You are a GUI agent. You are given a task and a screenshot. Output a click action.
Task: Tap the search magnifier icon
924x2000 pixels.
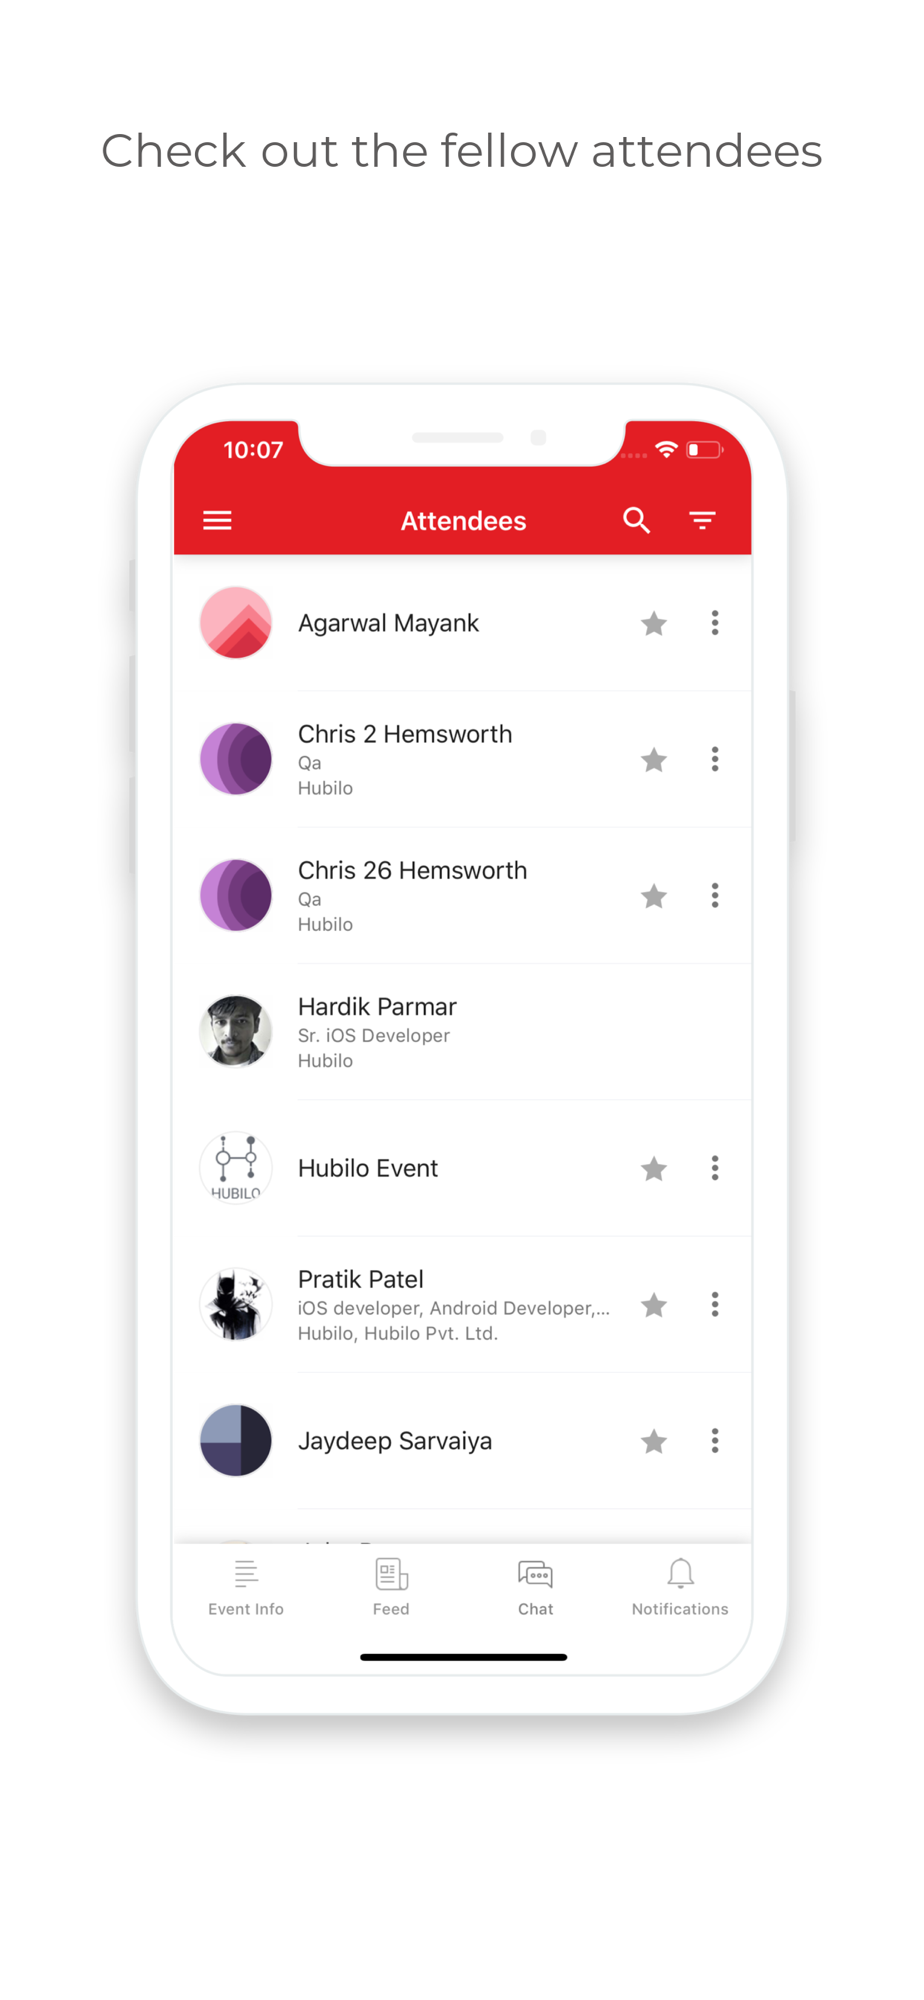pos(637,520)
